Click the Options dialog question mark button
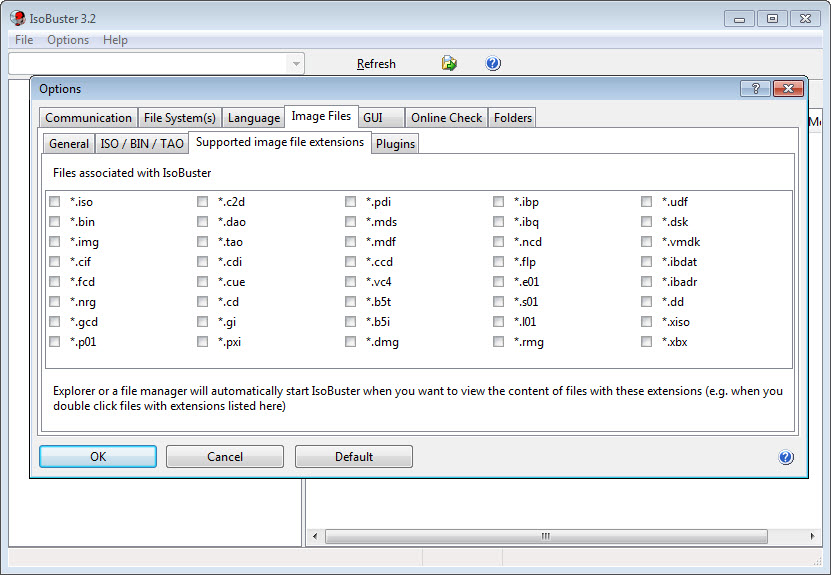 [x=755, y=89]
